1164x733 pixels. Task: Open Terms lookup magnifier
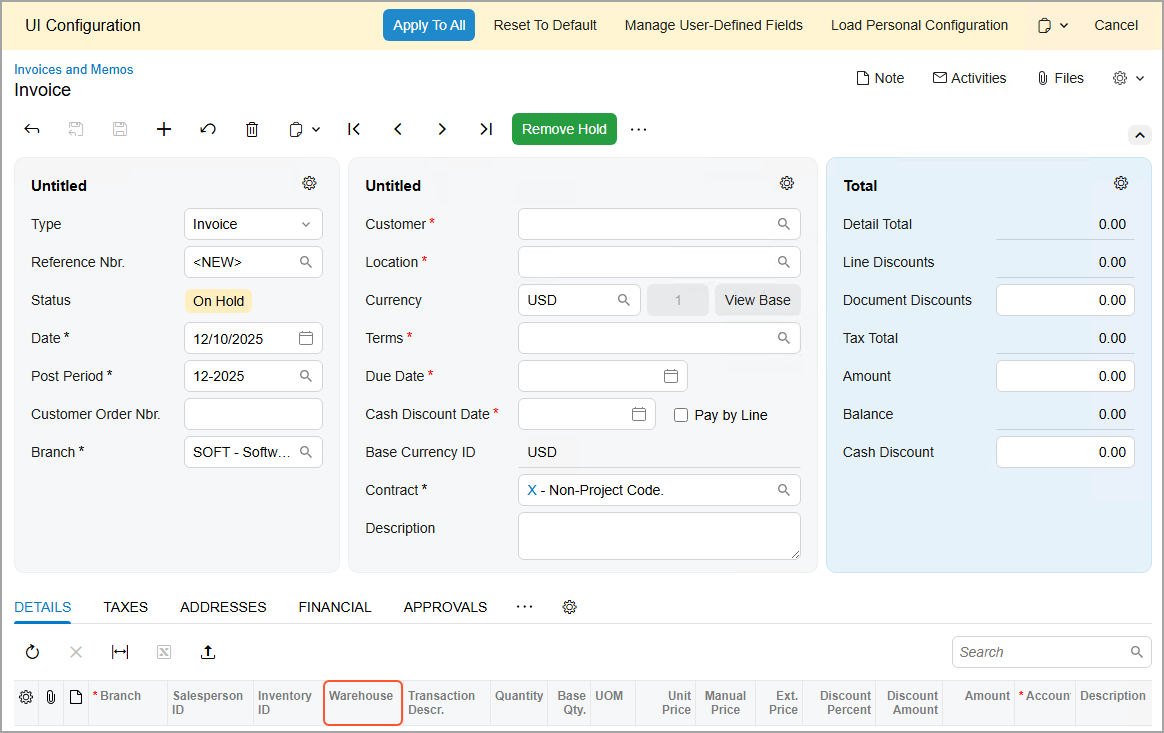[x=784, y=338]
